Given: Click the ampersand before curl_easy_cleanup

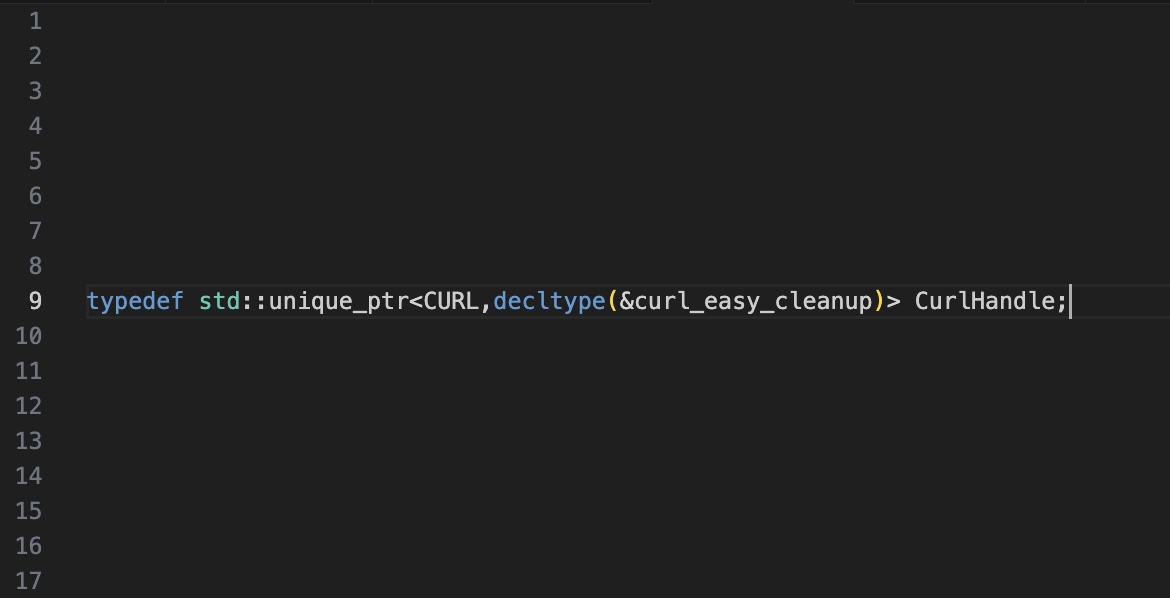Looking at the screenshot, I should (x=626, y=301).
